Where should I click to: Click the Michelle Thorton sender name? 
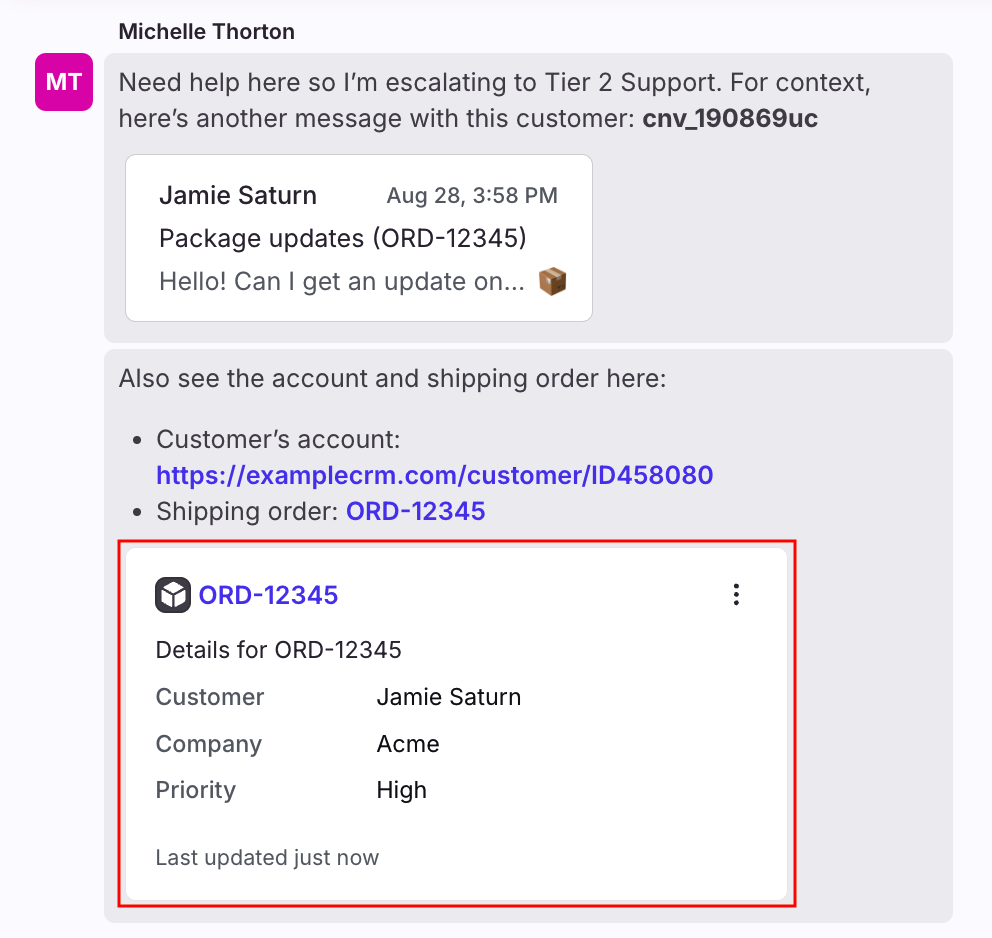pyautogui.click(x=207, y=32)
